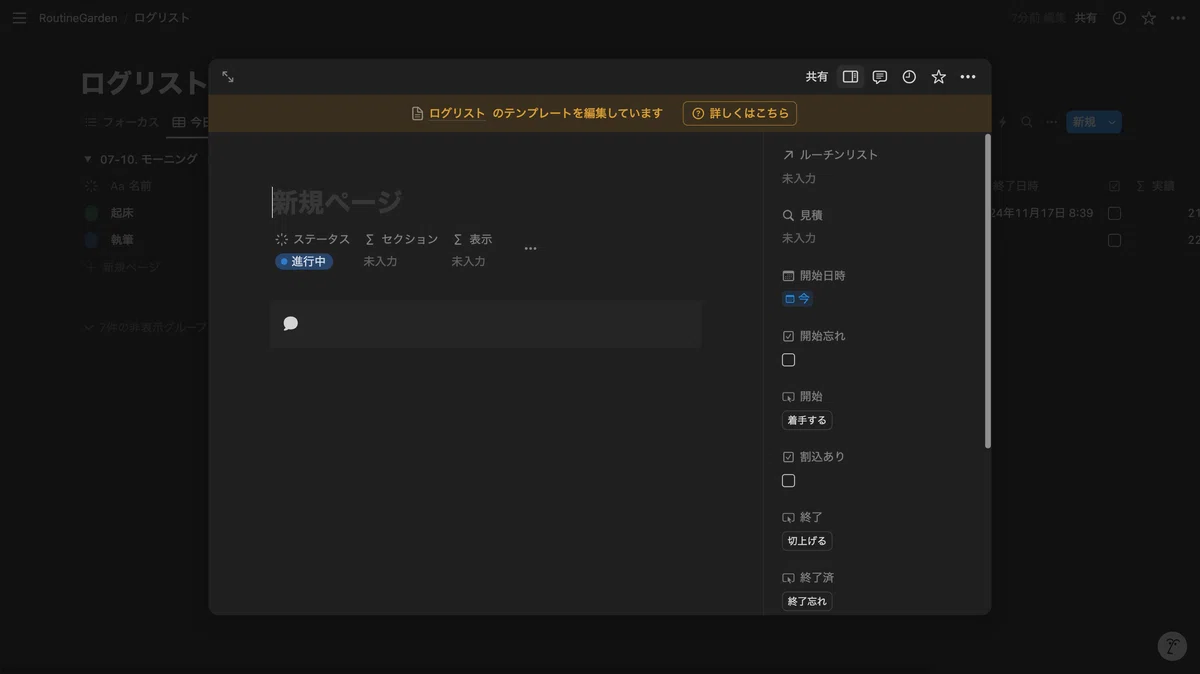The width and height of the screenshot is (1200, 674).
Task: Click the search icon in the database toolbar
Action: (1026, 122)
